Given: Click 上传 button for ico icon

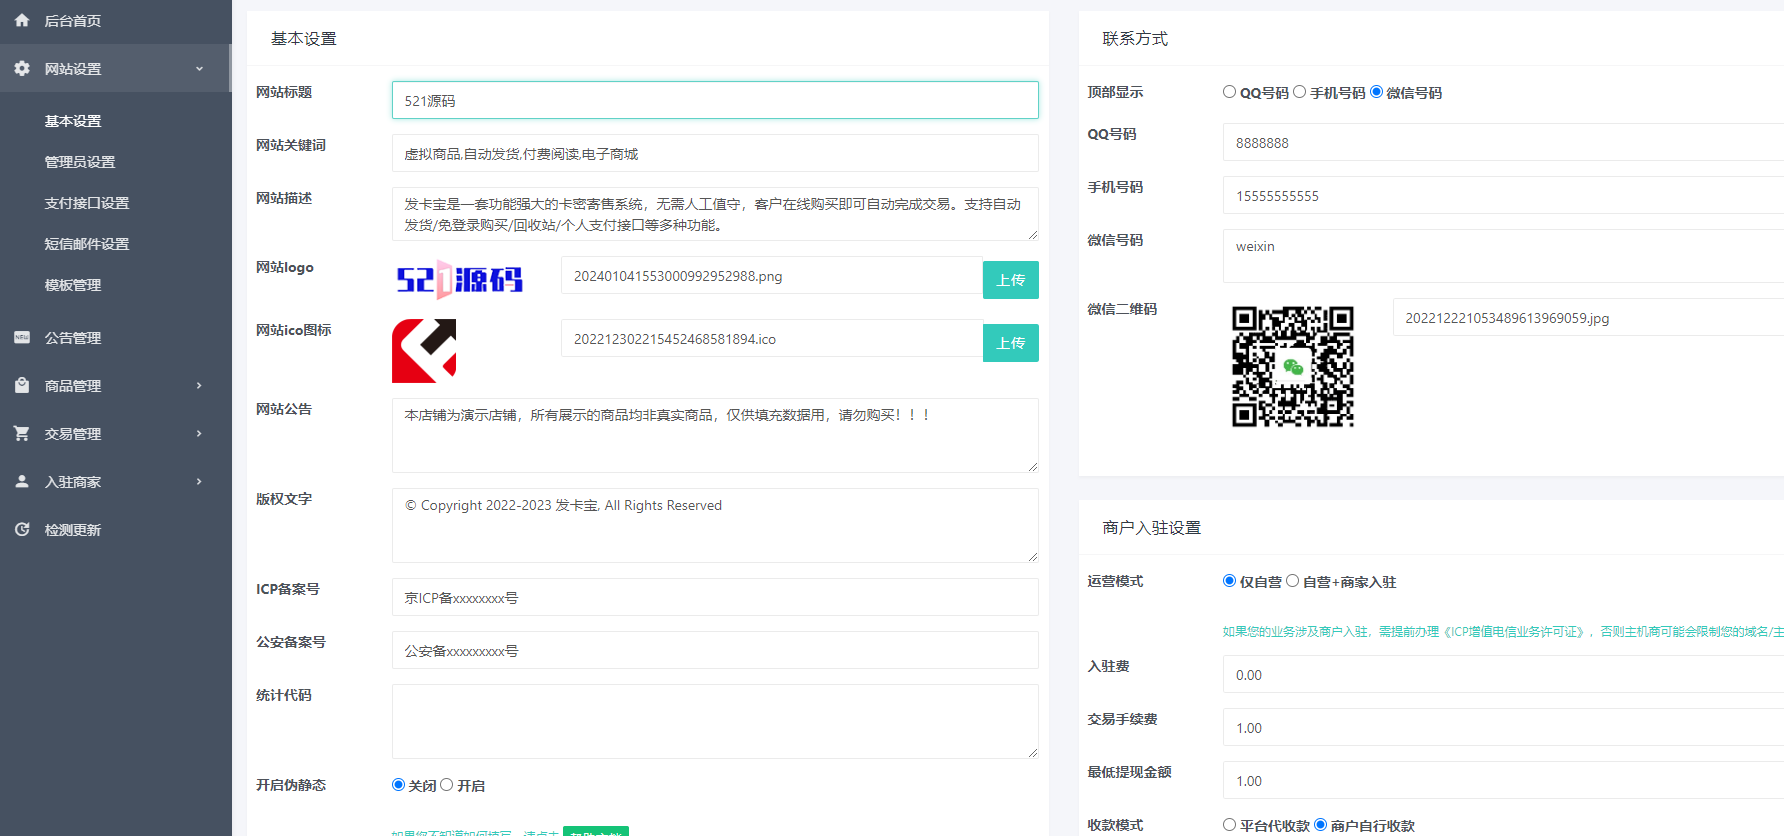Looking at the screenshot, I should [1010, 343].
